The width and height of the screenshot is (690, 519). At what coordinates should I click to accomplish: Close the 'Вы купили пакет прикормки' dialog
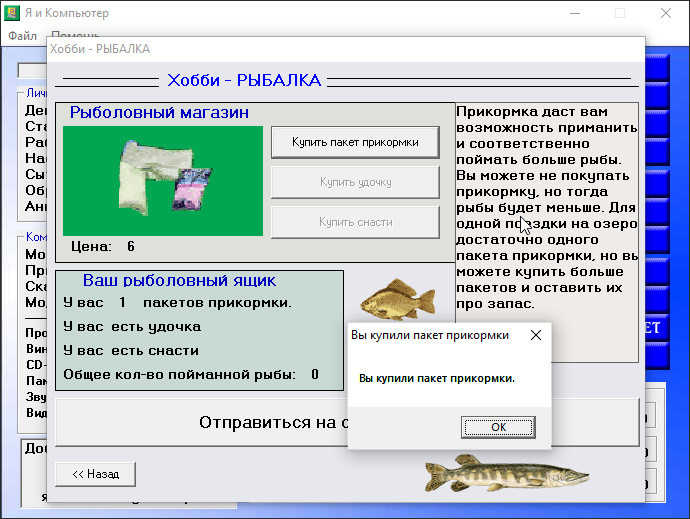tap(536, 335)
